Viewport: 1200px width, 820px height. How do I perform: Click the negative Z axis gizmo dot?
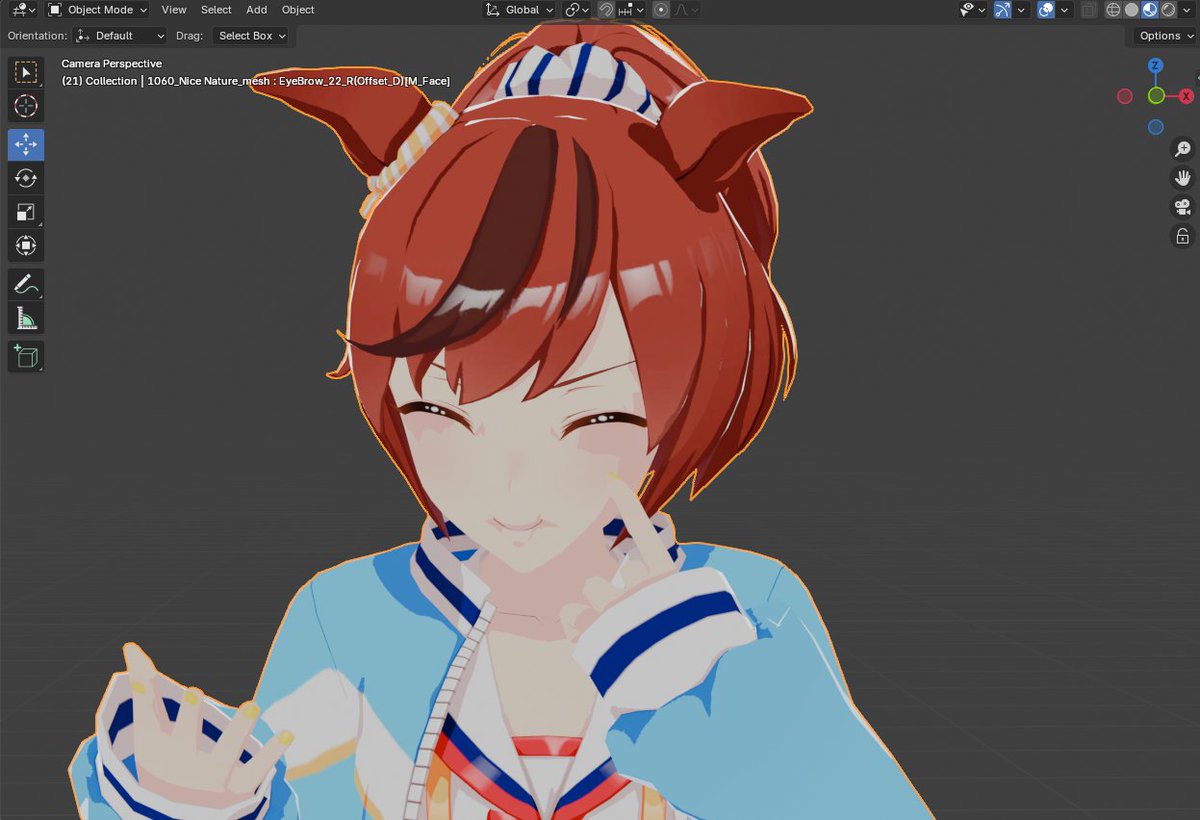coord(1156,127)
